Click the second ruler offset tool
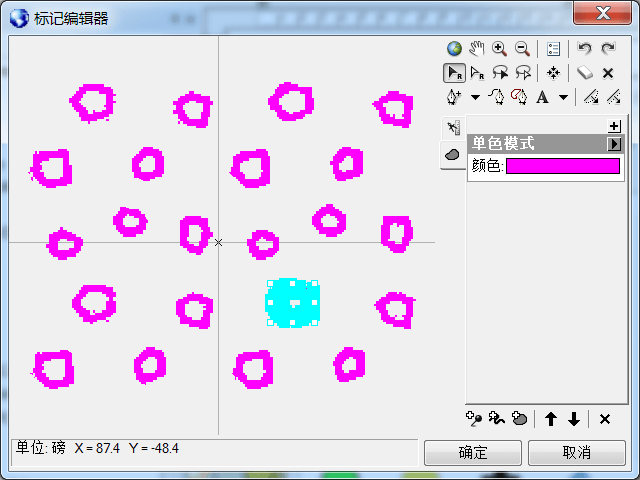Screen dimensions: 640x480 pos(614,97)
